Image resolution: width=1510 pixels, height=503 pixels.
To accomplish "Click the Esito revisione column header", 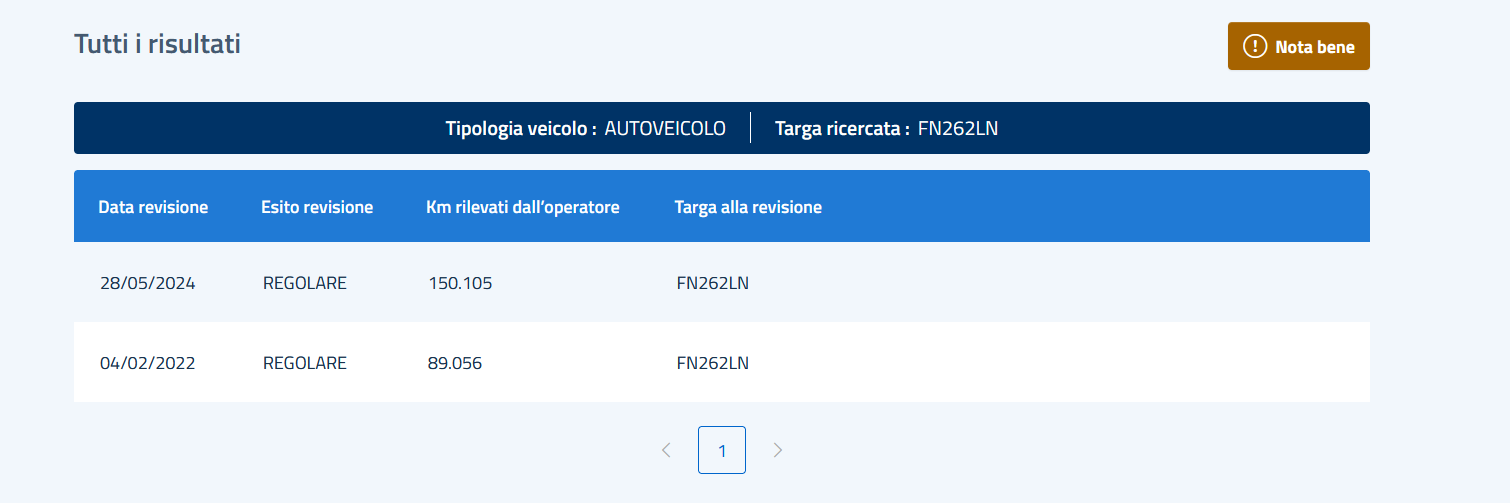I will [317, 207].
